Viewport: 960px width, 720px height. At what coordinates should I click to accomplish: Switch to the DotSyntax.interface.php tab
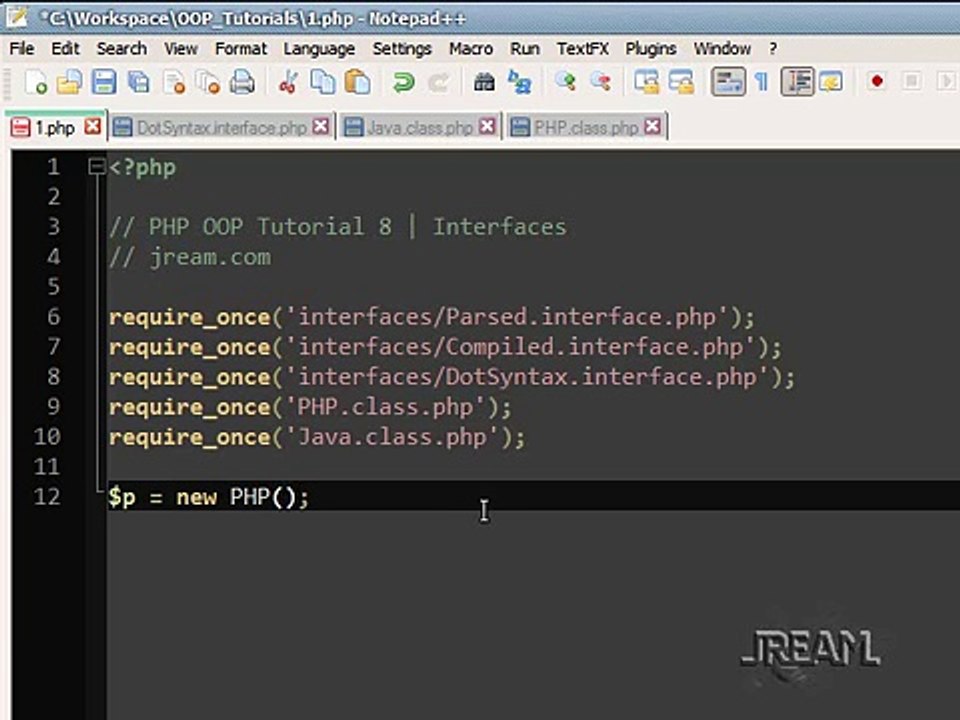tap(222, 127)
